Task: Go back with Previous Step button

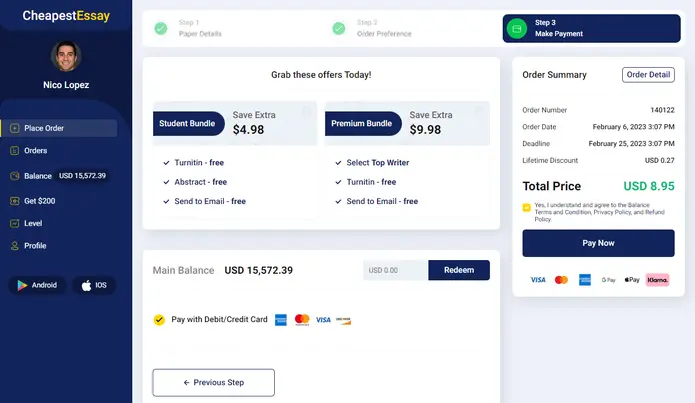Action: pyautogui.click(x=214, y=383)
